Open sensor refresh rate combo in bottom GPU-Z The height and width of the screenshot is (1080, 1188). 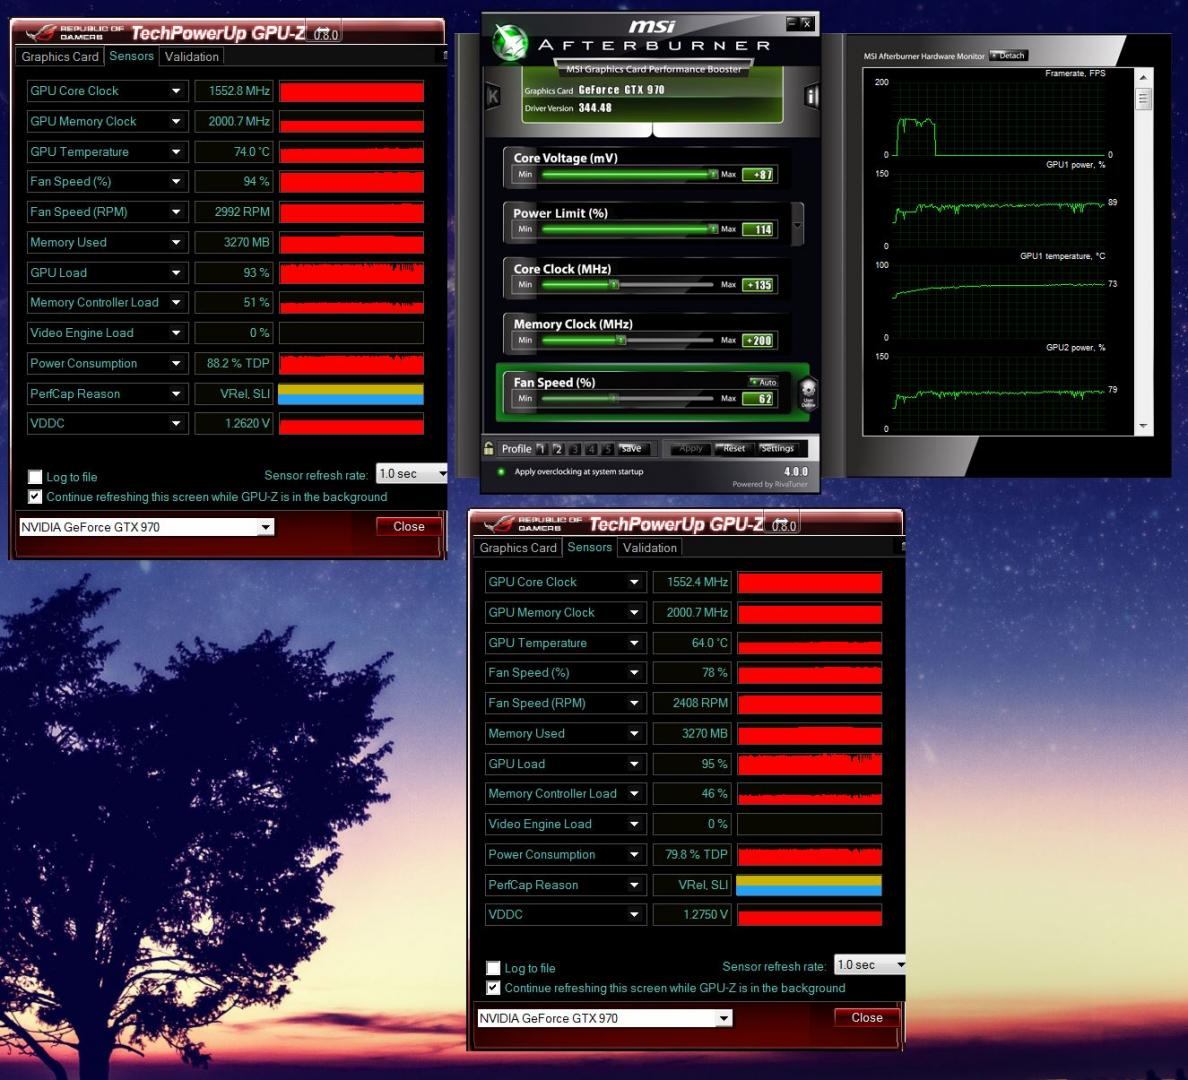tap(870, 965)
